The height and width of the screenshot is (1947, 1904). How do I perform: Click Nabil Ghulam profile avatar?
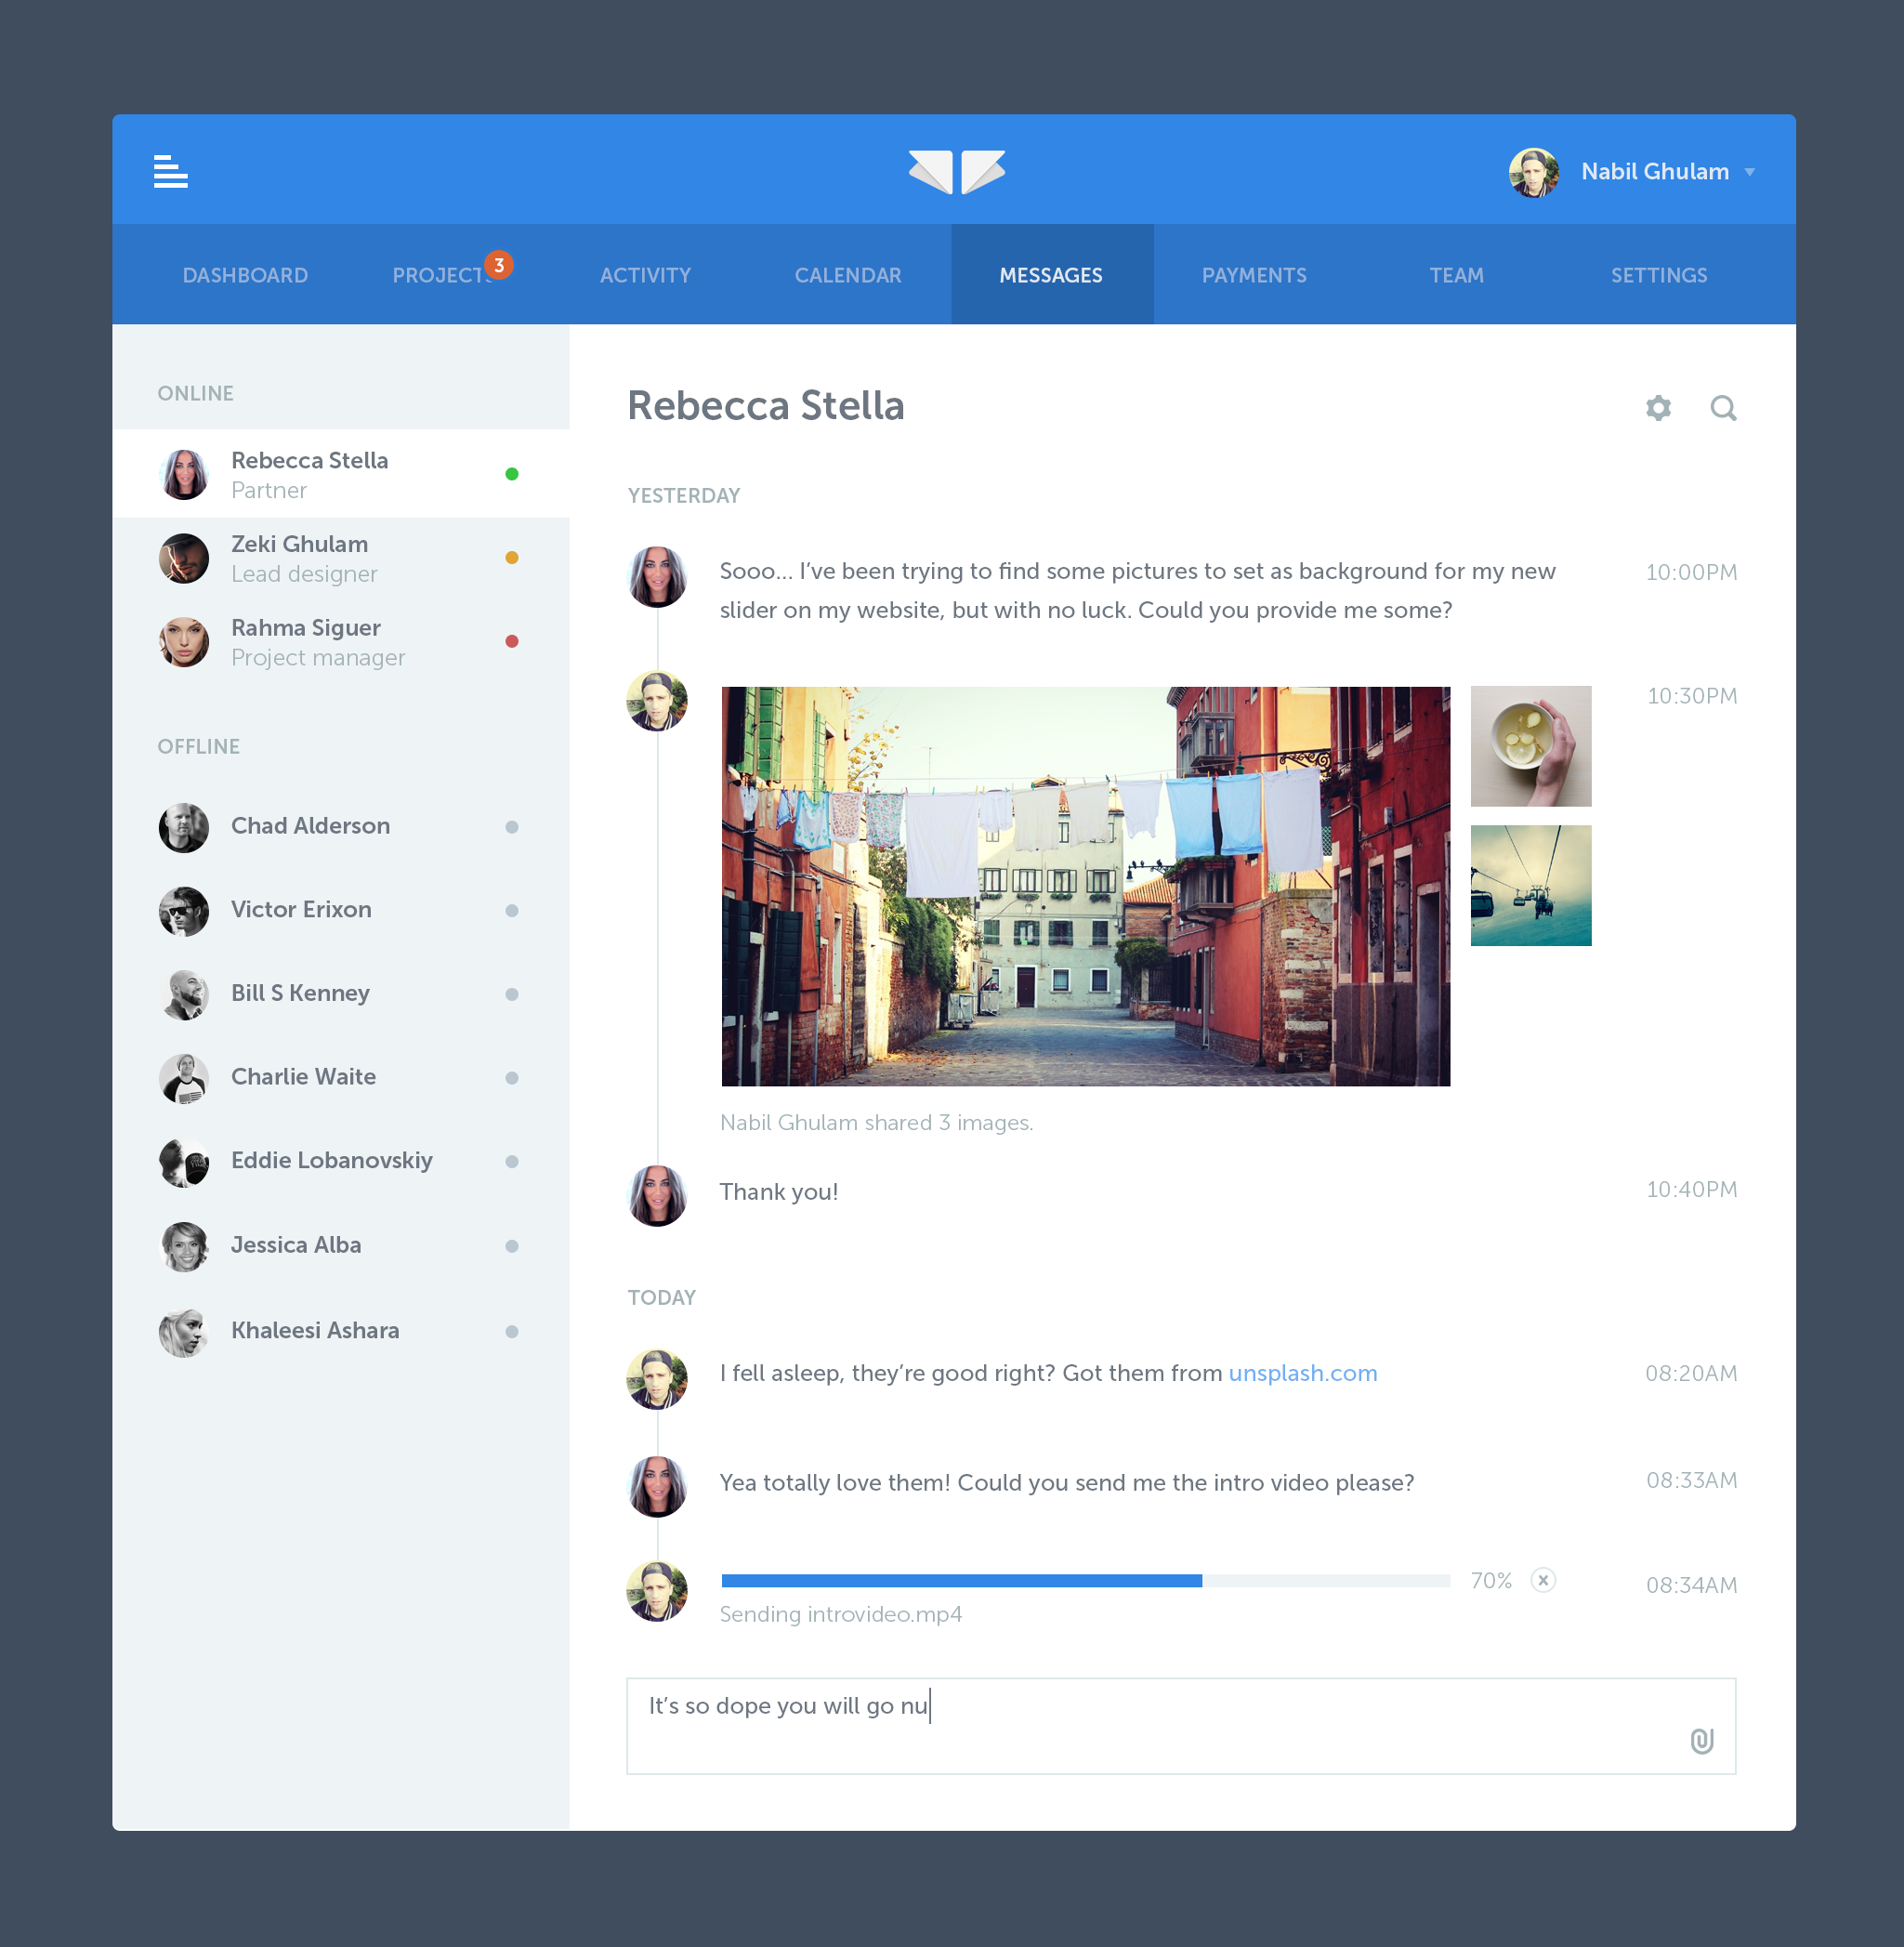pyautogui.click(x=1534, y=171)
